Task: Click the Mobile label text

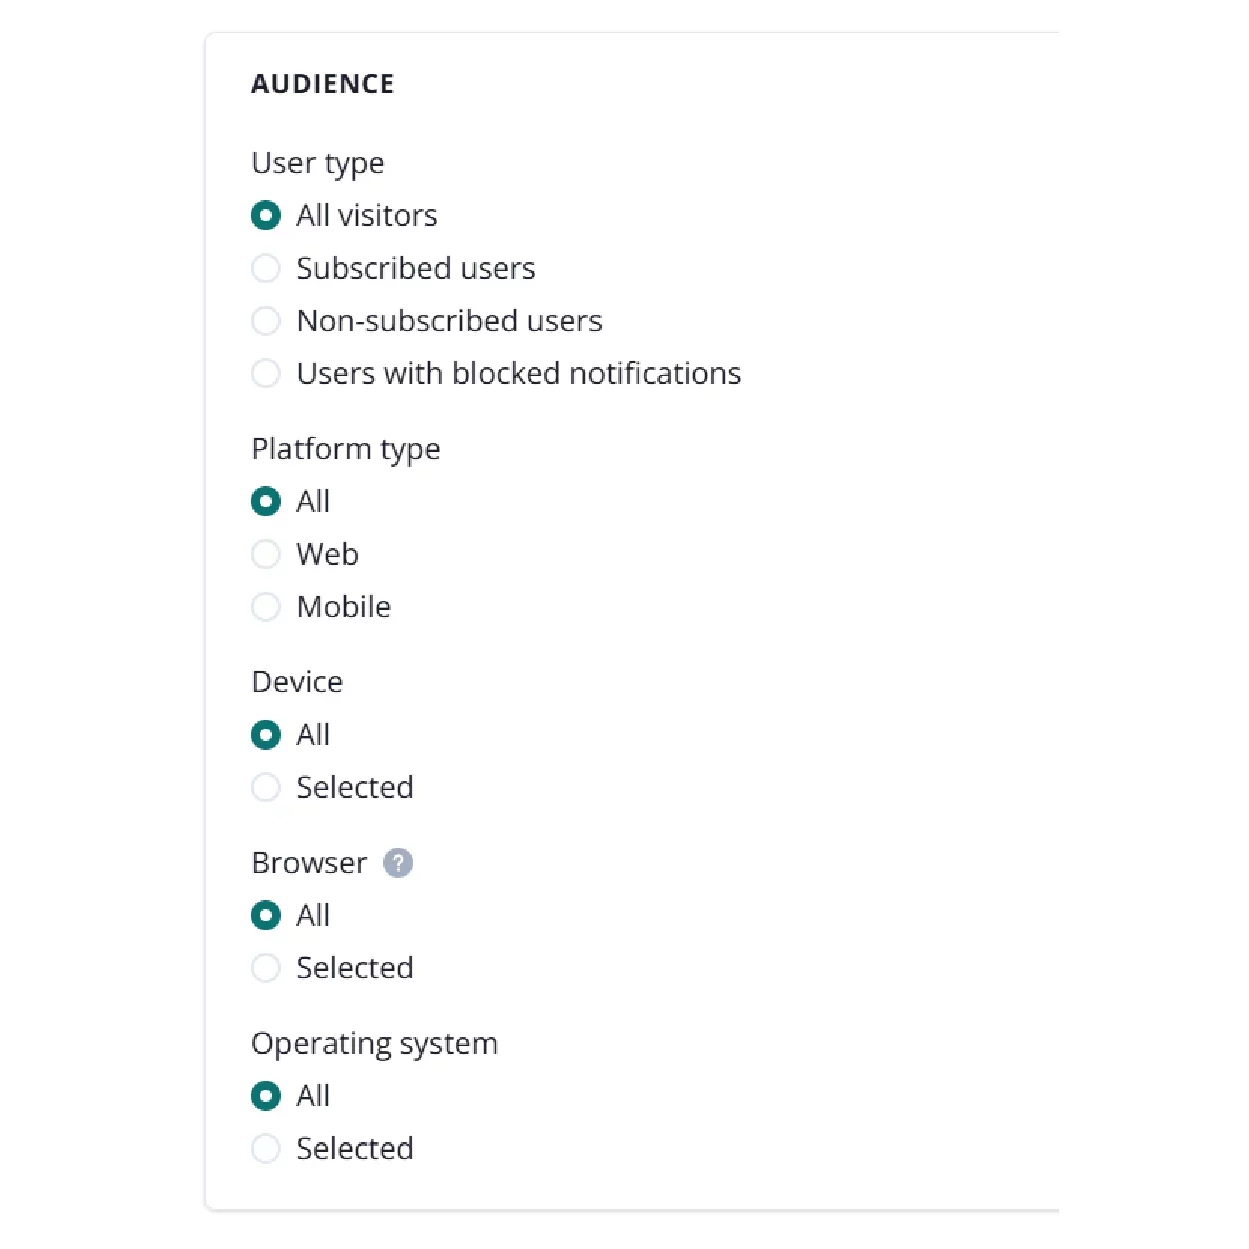Action: (343, 607)
